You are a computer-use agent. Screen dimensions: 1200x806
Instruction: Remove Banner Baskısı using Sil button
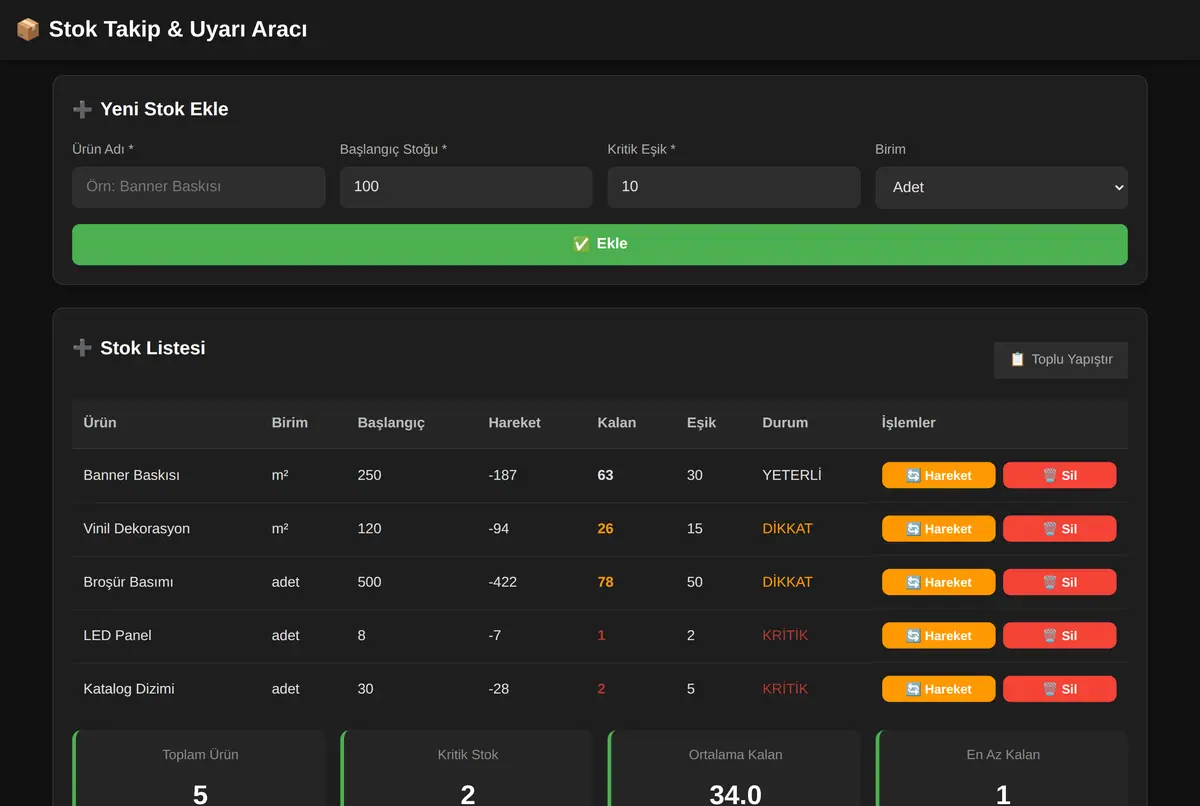click(x=1060, y=475)
